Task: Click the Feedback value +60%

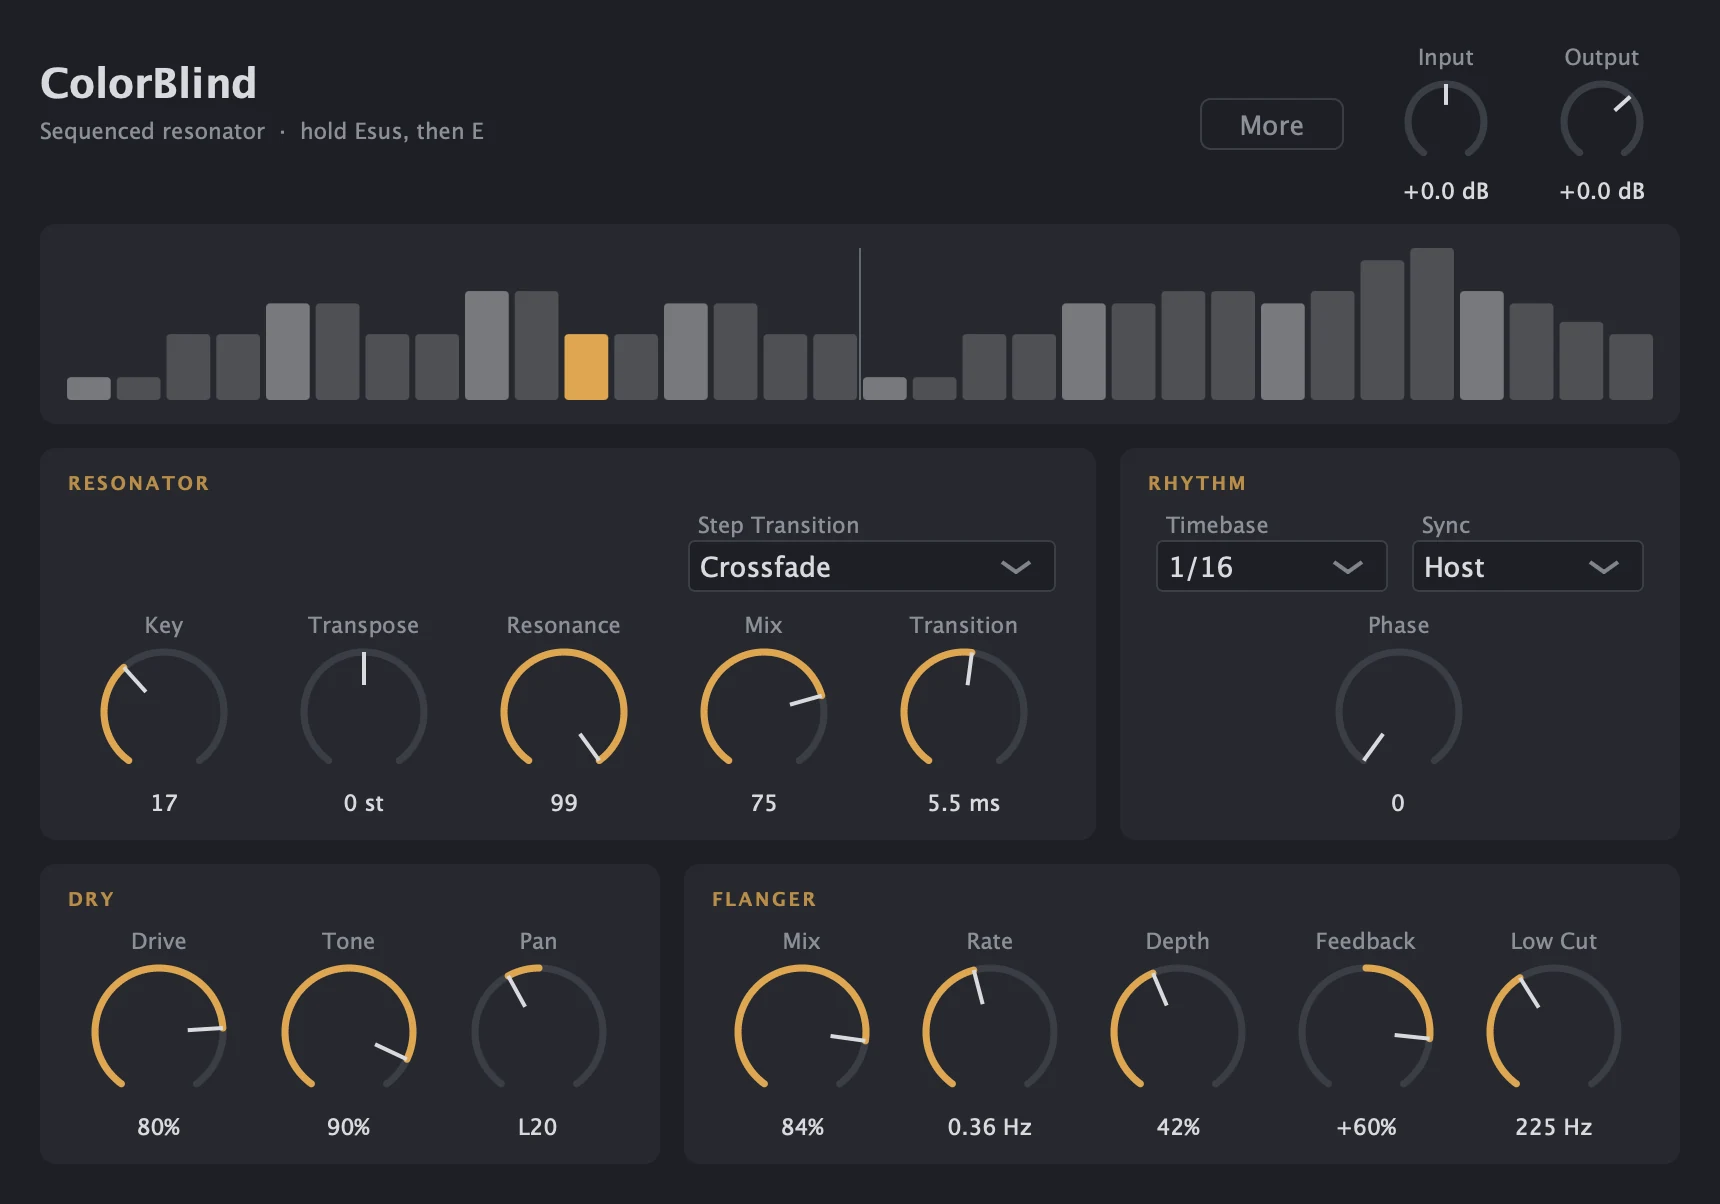Action: click(x=1366, y=1127)
